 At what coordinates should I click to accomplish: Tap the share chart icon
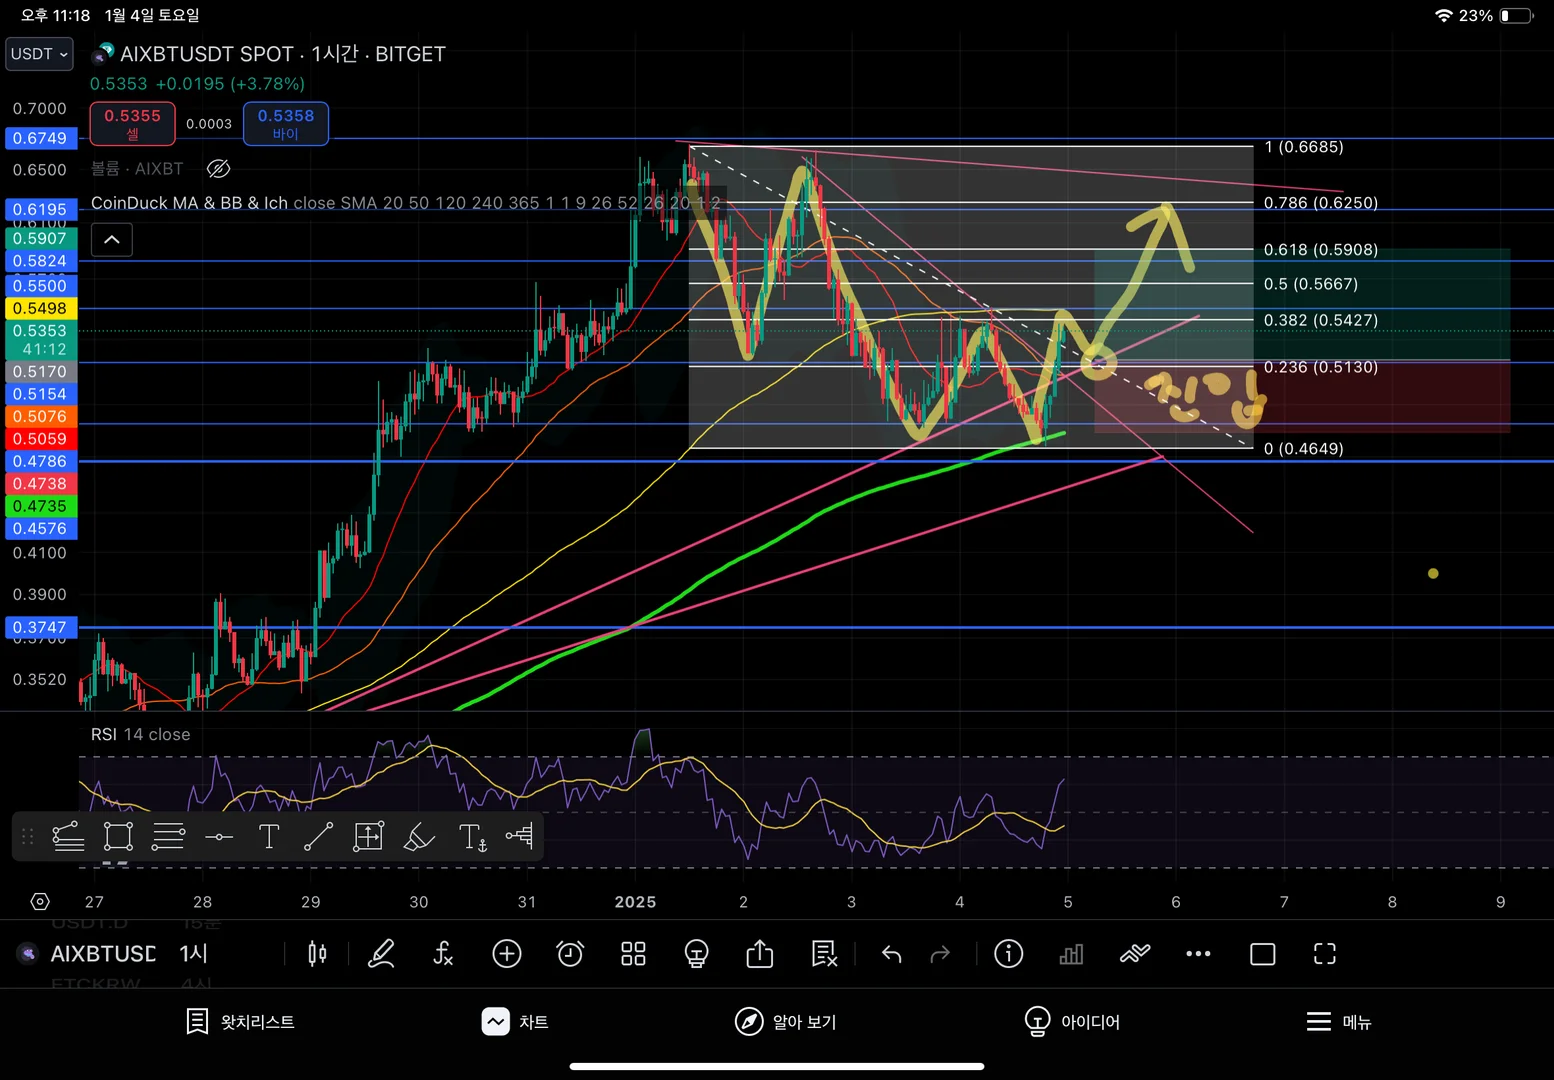tap(760, 954)
